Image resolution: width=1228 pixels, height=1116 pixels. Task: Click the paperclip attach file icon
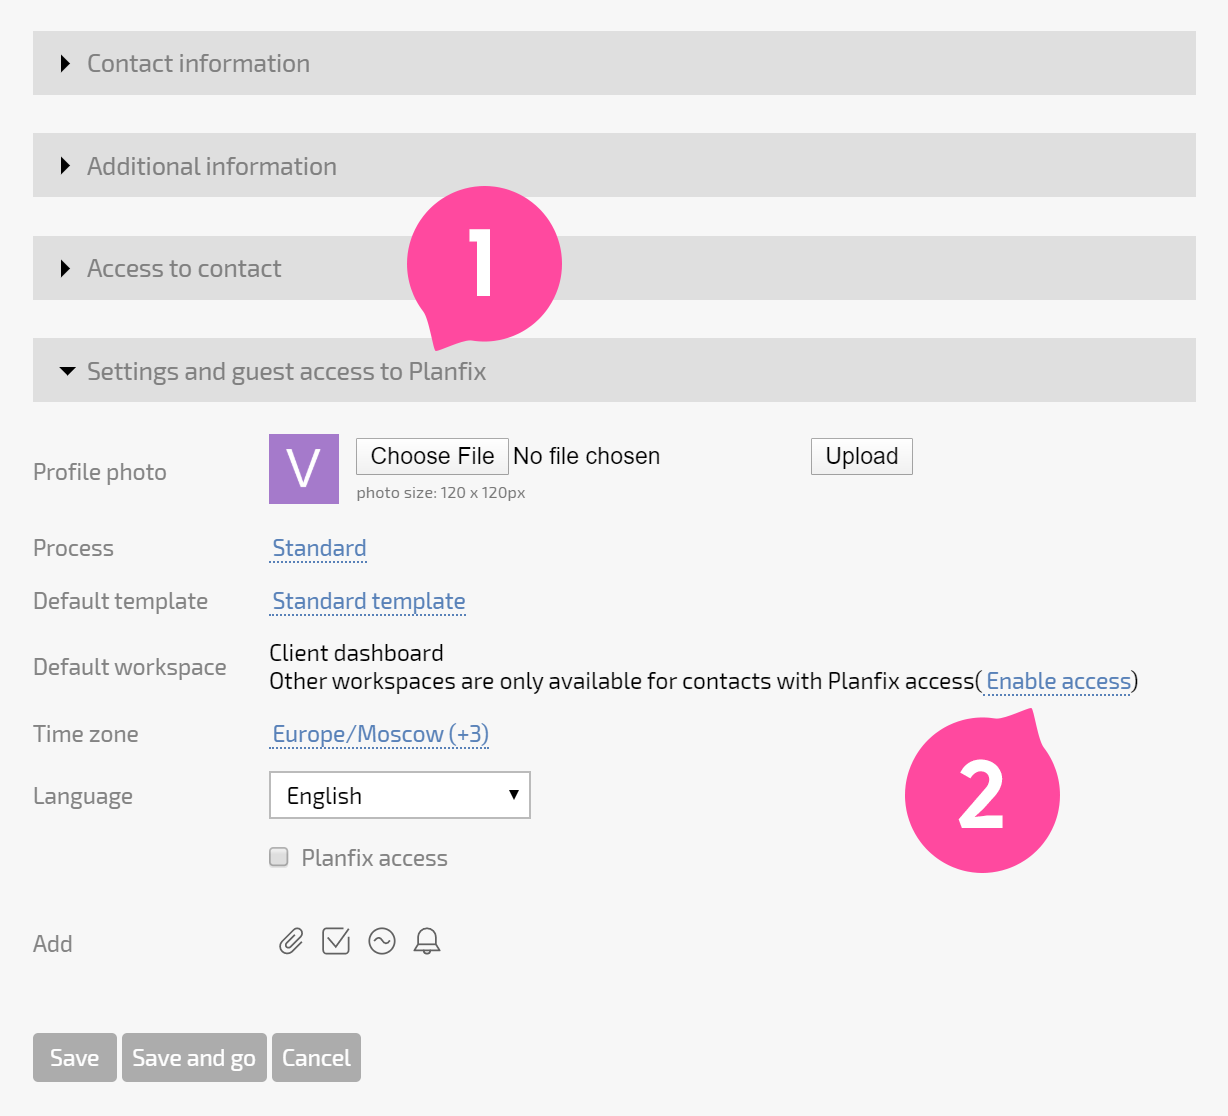(x=291, y=941)
